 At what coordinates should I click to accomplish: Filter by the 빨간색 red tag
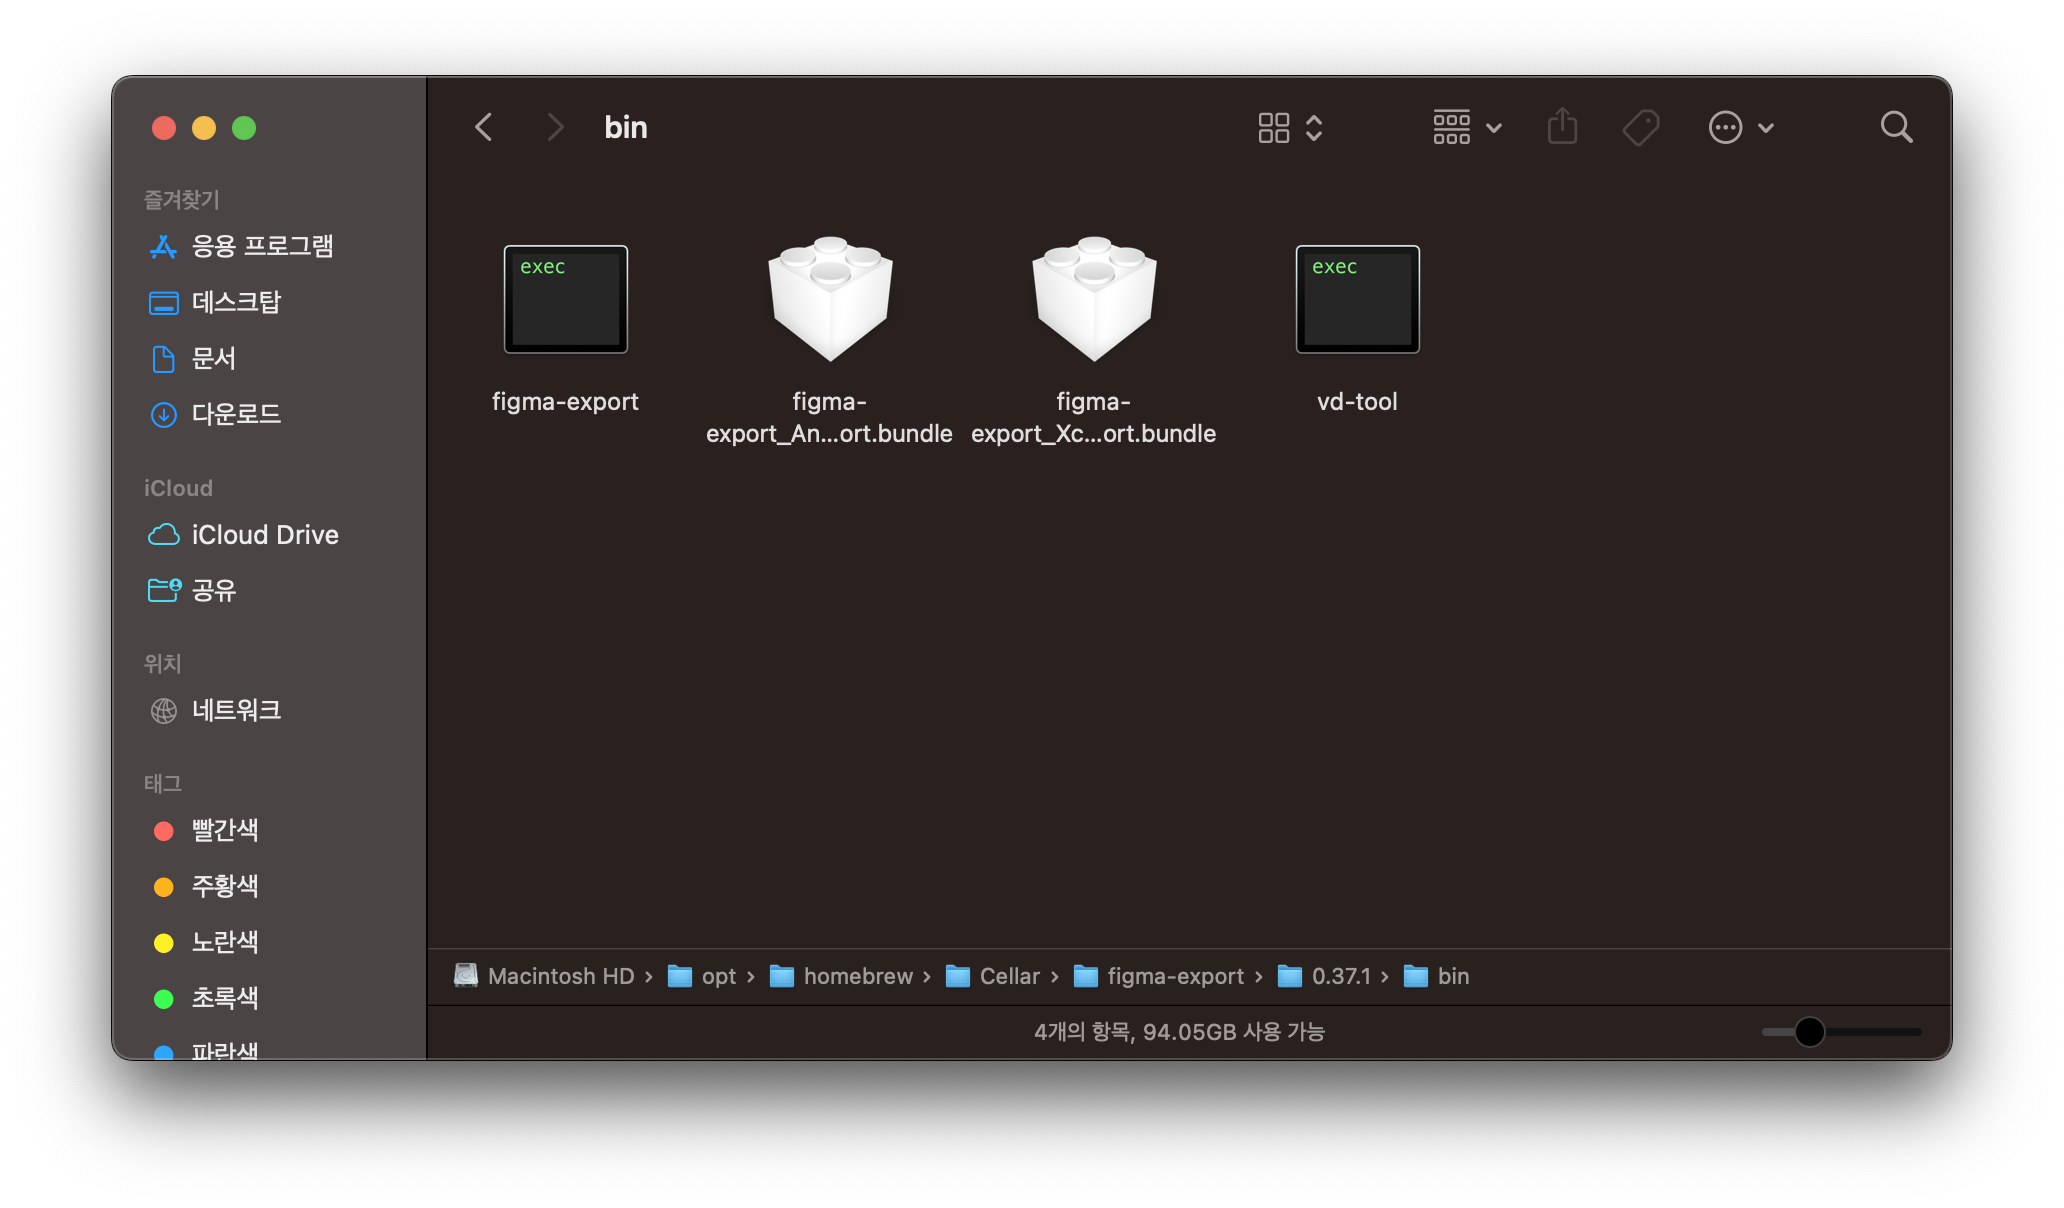224,831
